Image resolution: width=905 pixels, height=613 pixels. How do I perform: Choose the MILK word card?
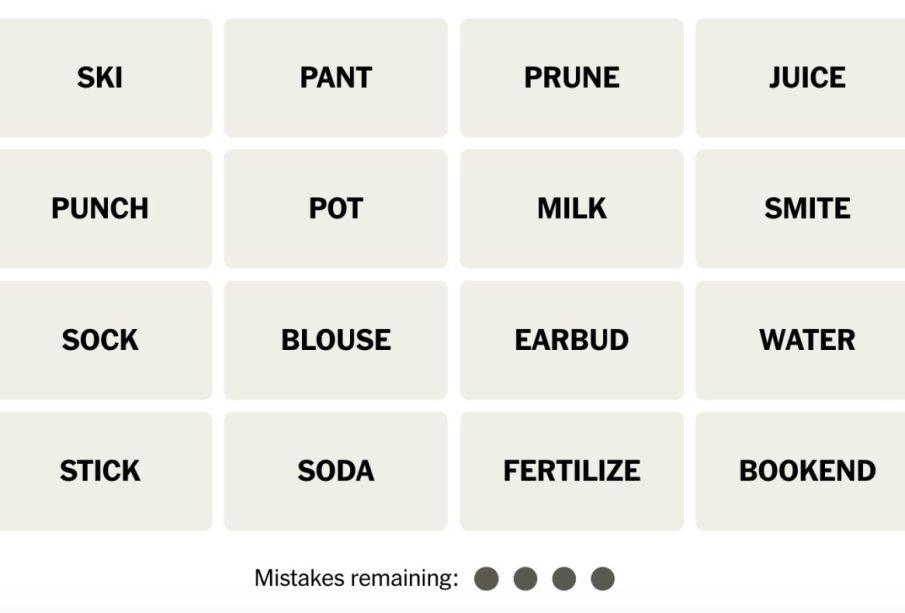(x=572, y=209)
